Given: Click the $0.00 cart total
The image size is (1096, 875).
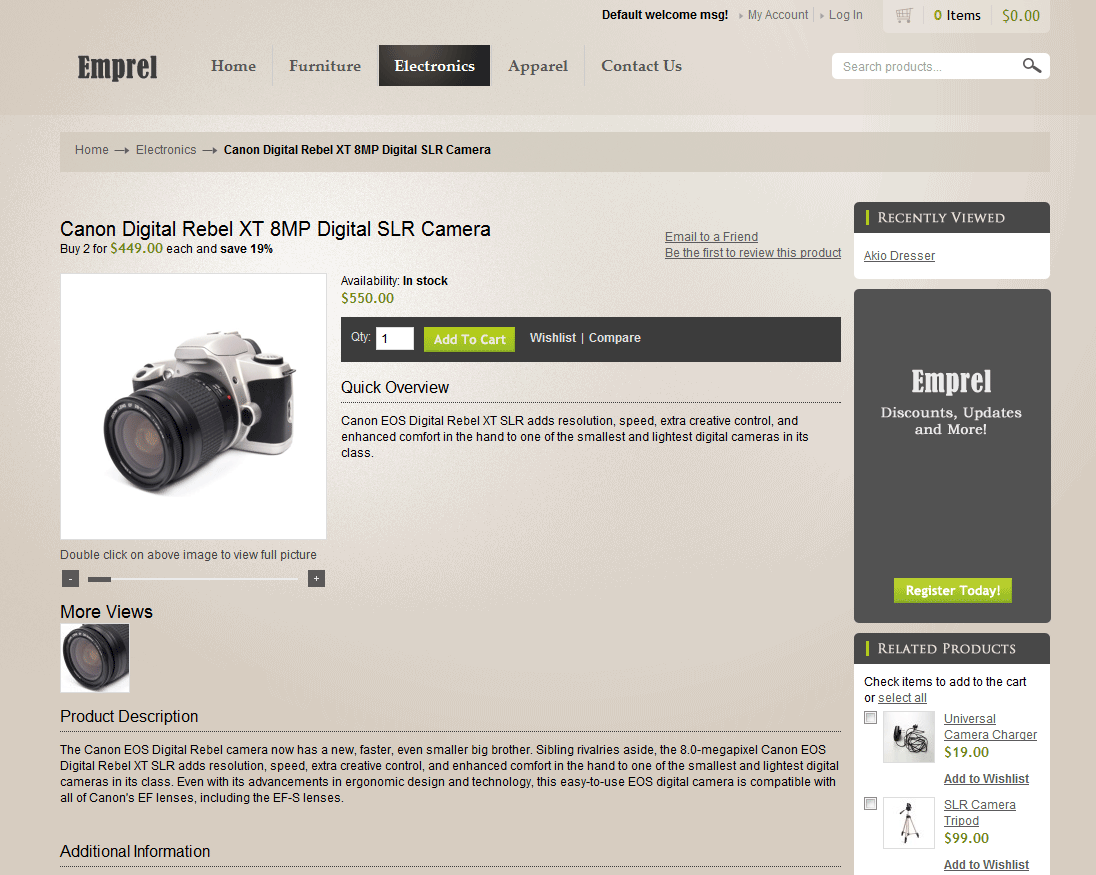Looking at the screenshot, I should coord(1021,15).
